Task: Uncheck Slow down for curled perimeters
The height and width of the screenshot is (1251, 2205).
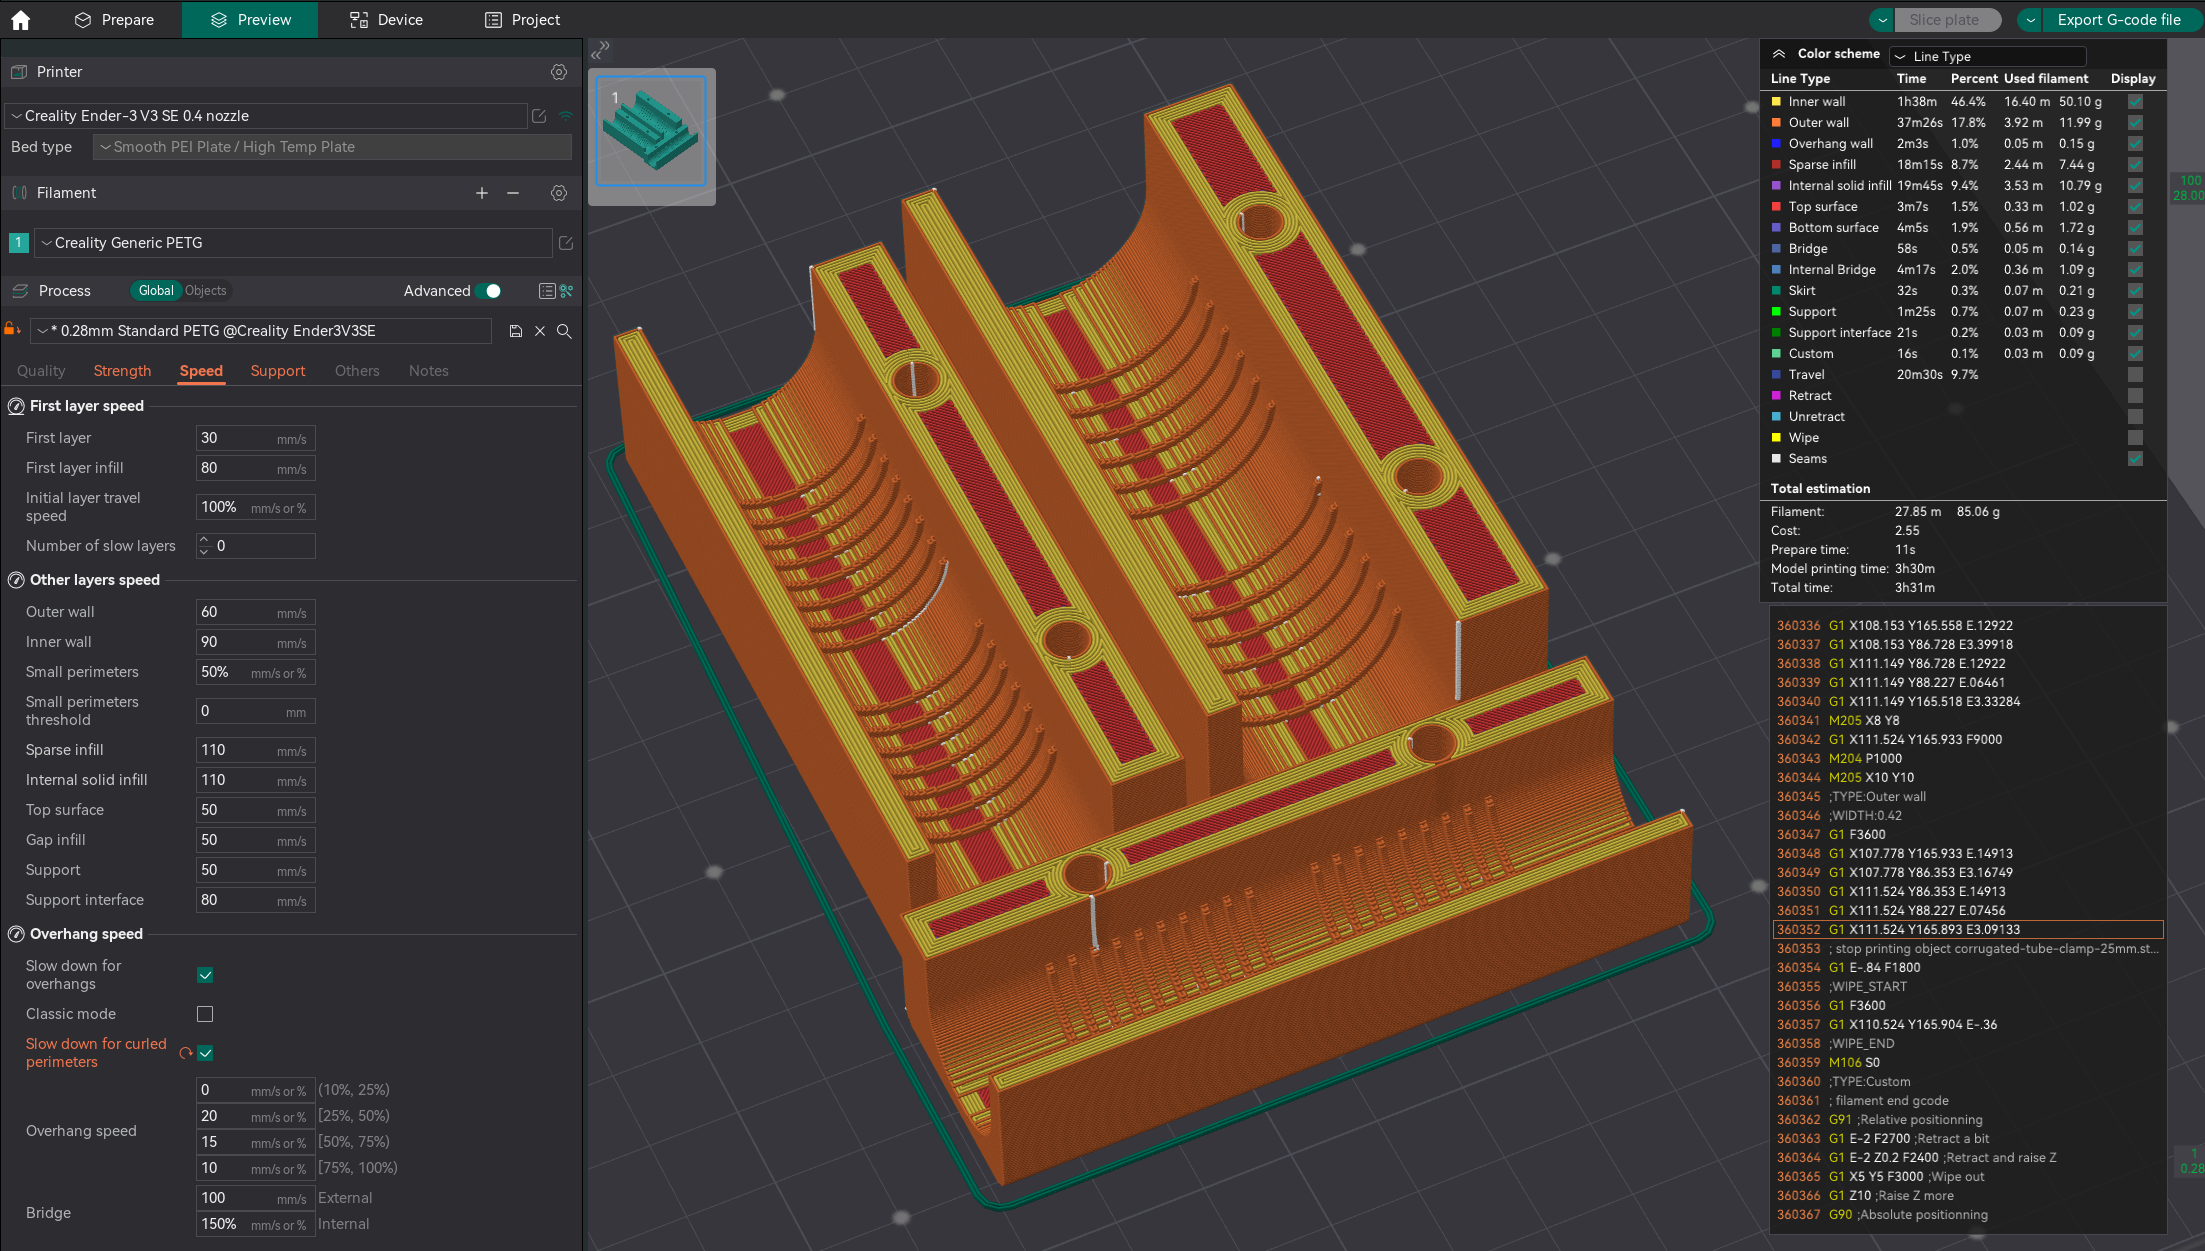Action: pos(205,1053)
